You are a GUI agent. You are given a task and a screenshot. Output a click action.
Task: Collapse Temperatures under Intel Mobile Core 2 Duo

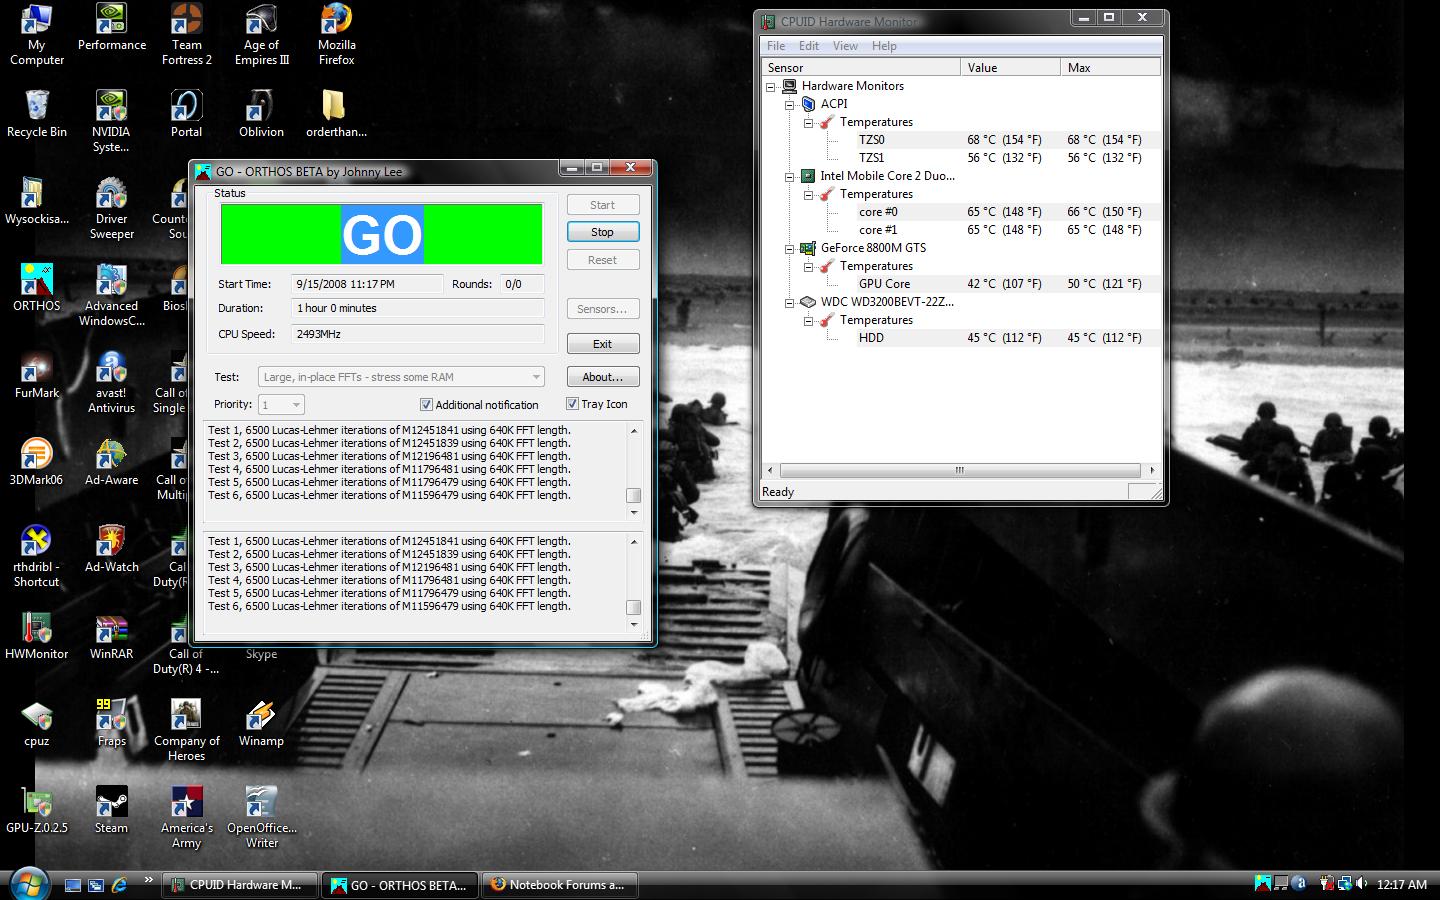coord(808,195)
